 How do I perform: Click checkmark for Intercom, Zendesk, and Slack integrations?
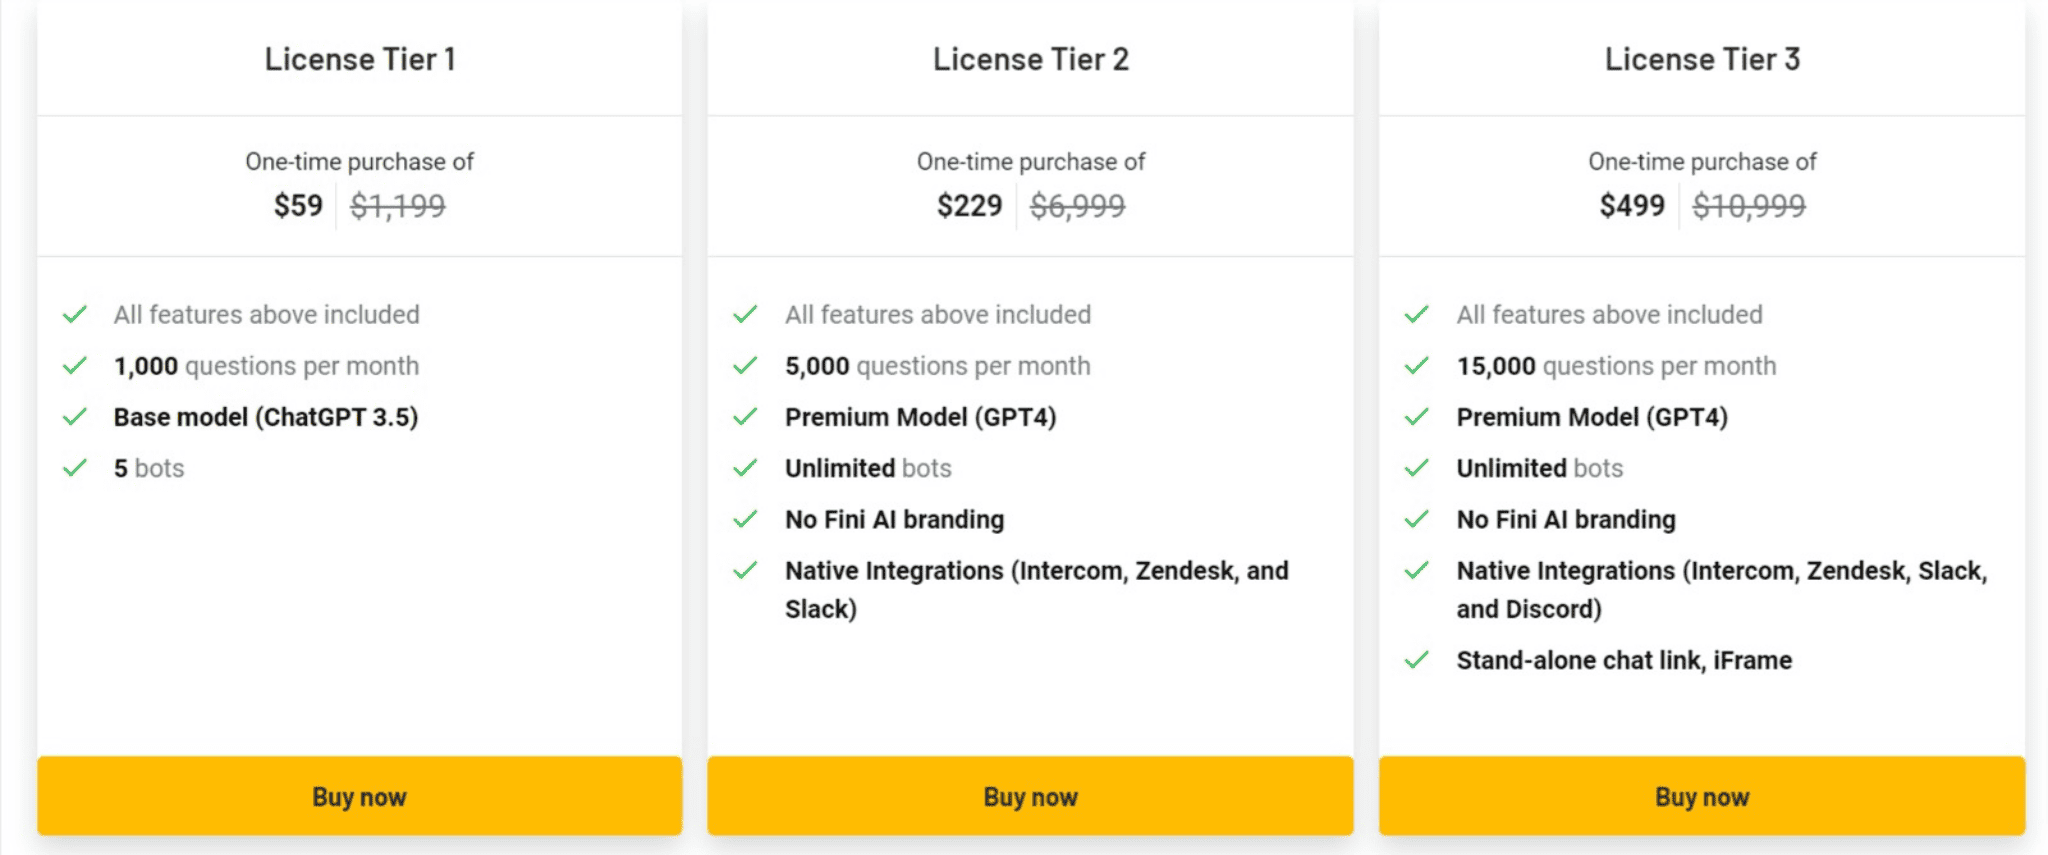(745, 571)
